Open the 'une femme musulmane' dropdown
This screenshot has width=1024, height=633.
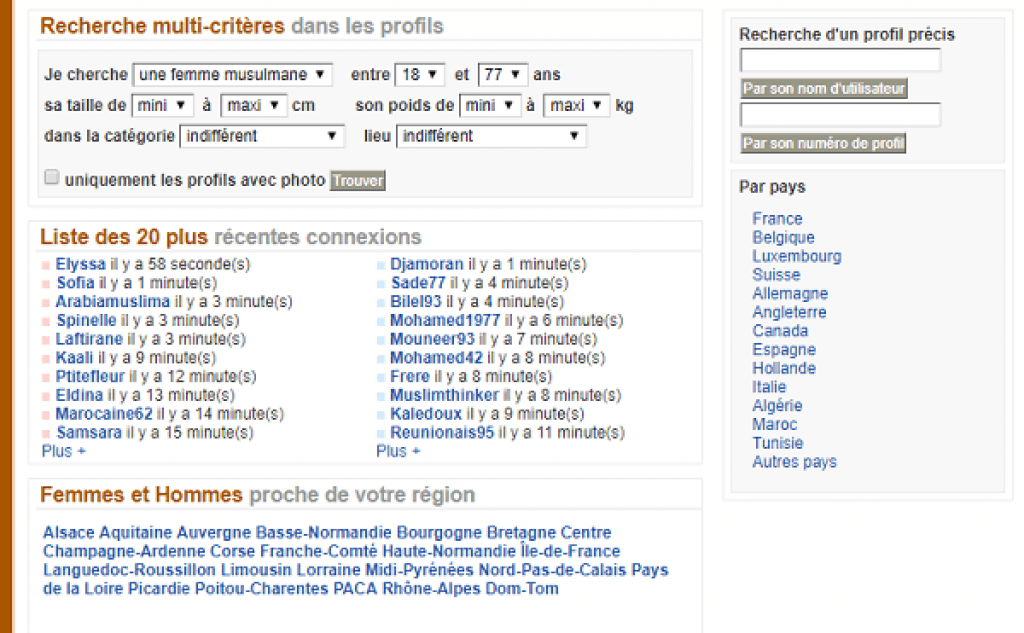tap(232, 74)
